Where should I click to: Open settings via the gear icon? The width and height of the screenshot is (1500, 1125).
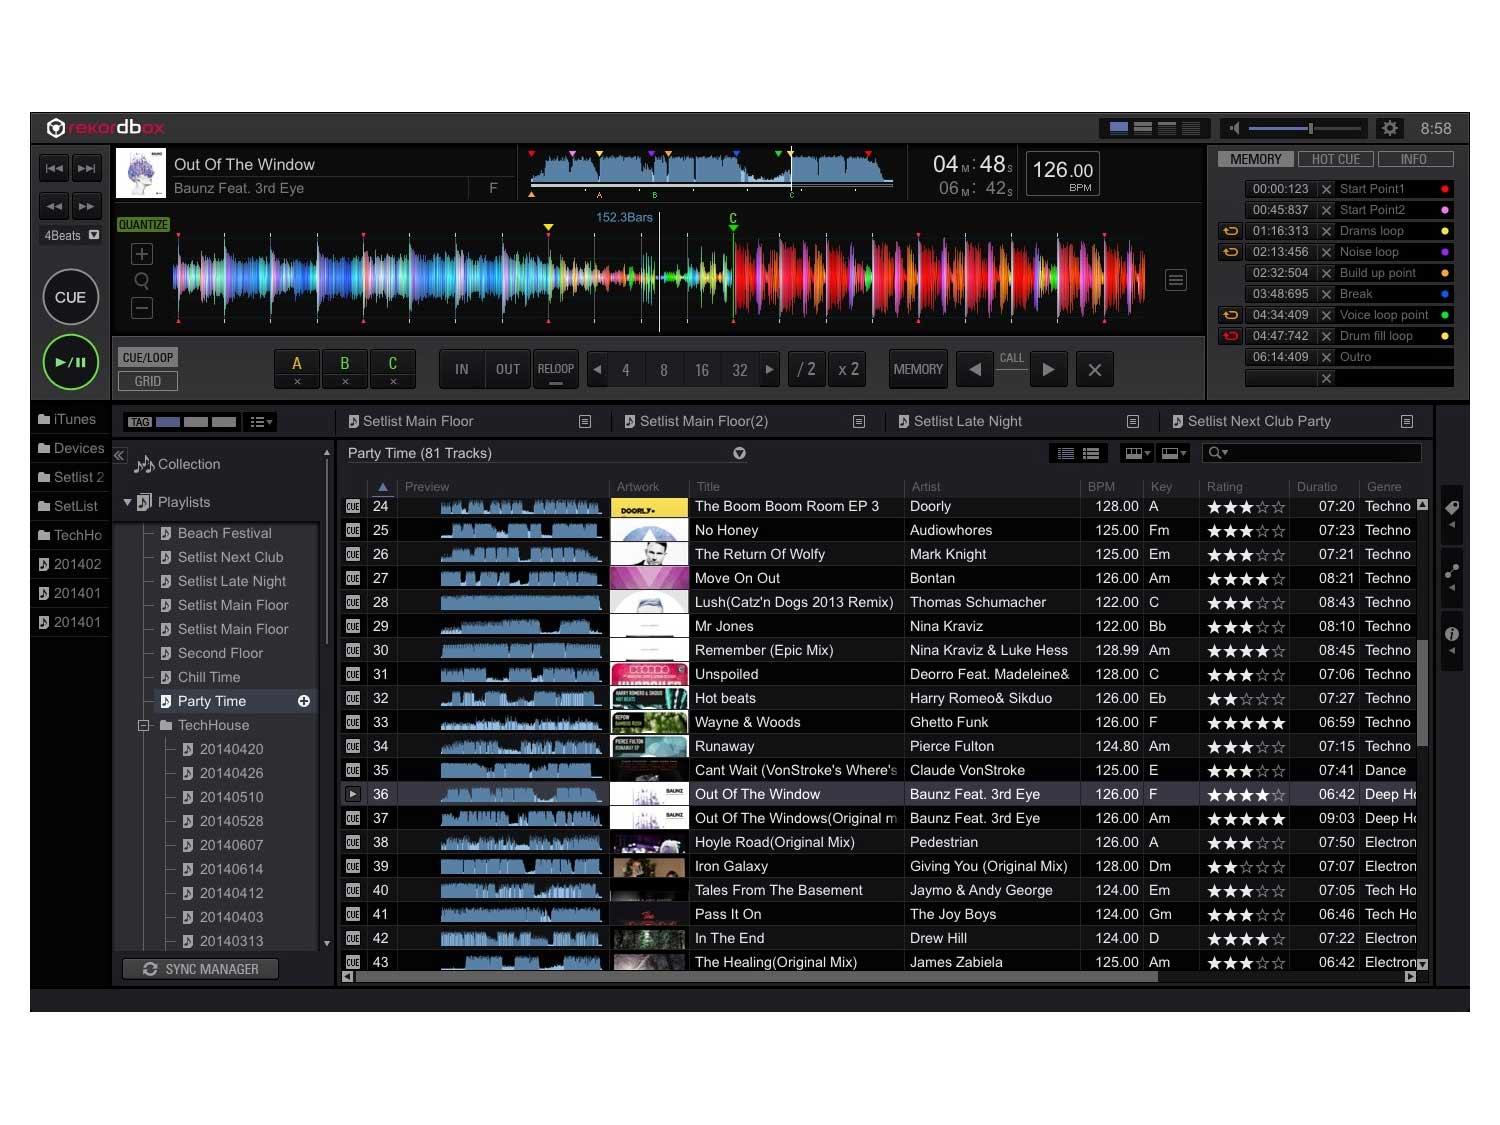tap(1389, 128)
